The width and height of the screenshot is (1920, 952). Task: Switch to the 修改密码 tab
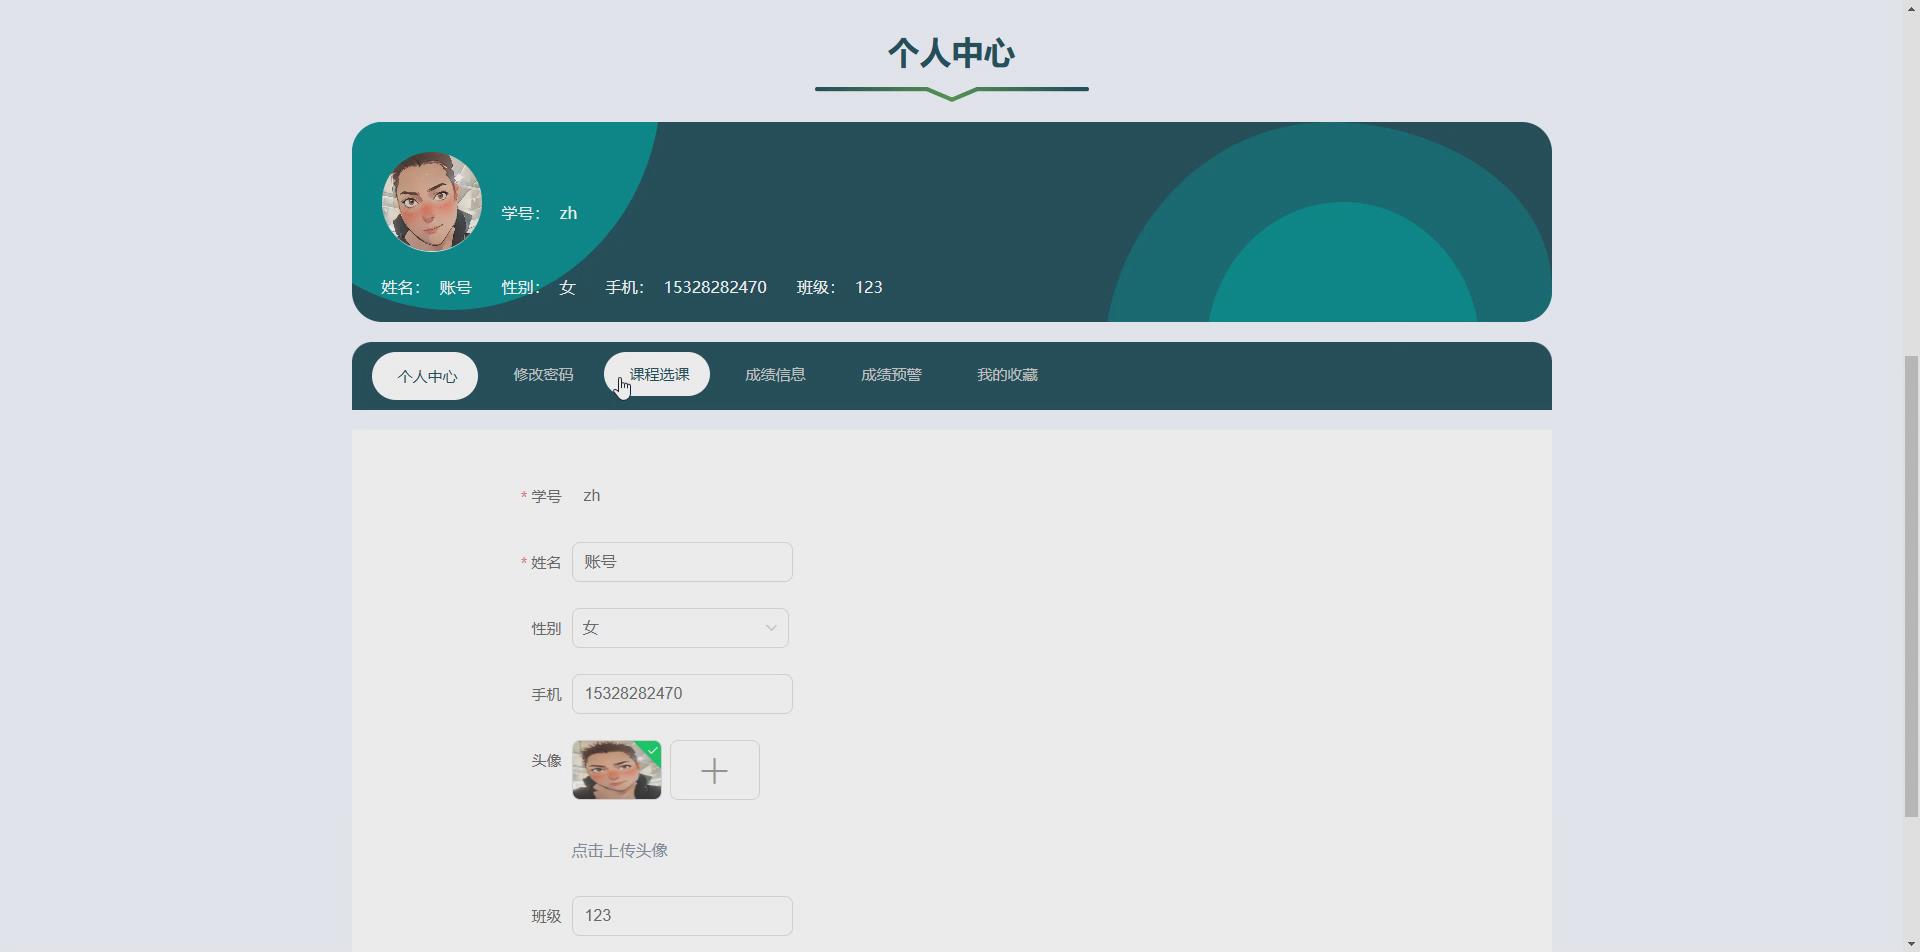[x=543, y=375]
